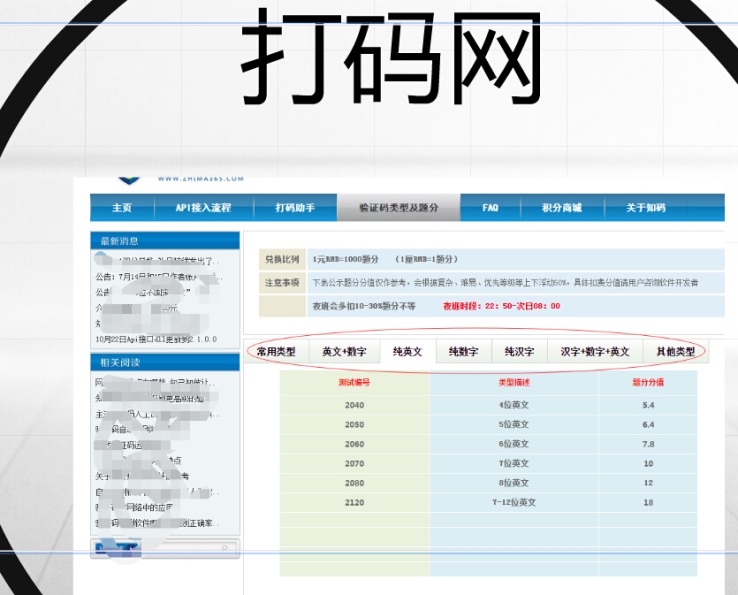Select test number 2070 cell
This screenshot has height=595, width=738.
pos(354,464)
